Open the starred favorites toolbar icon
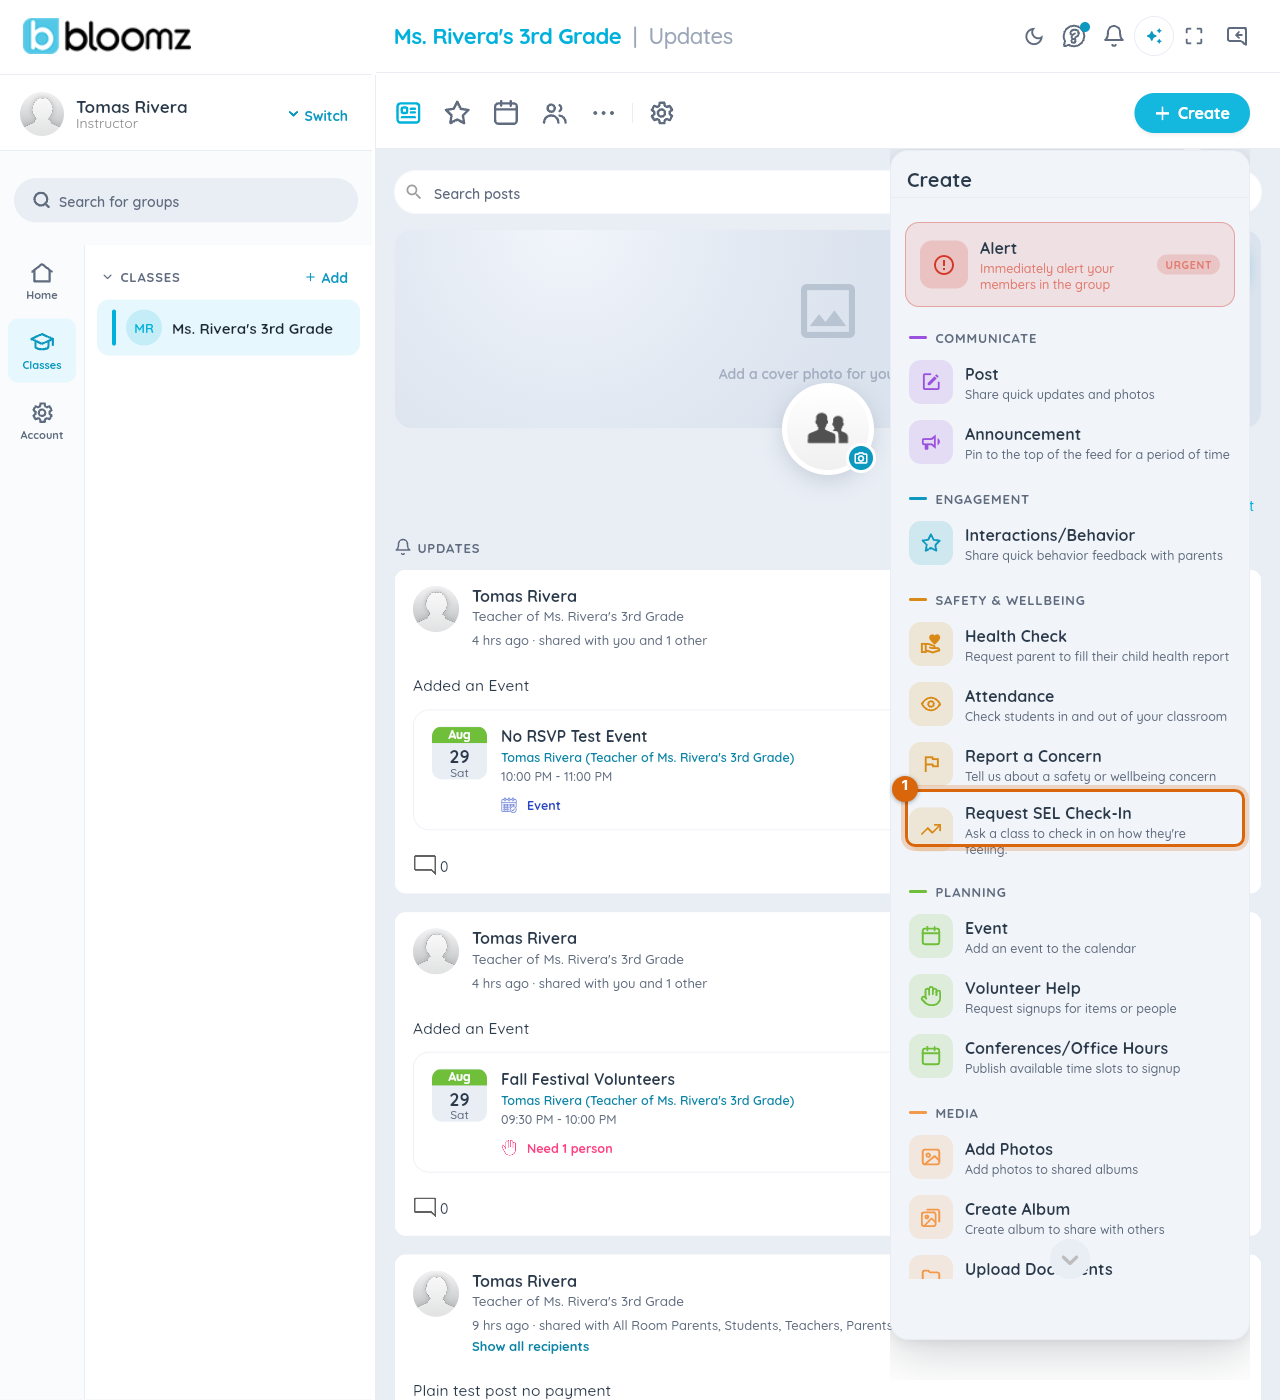Image resolution: width=1280 pixels, height=1400 pixels. coord(457,113)
